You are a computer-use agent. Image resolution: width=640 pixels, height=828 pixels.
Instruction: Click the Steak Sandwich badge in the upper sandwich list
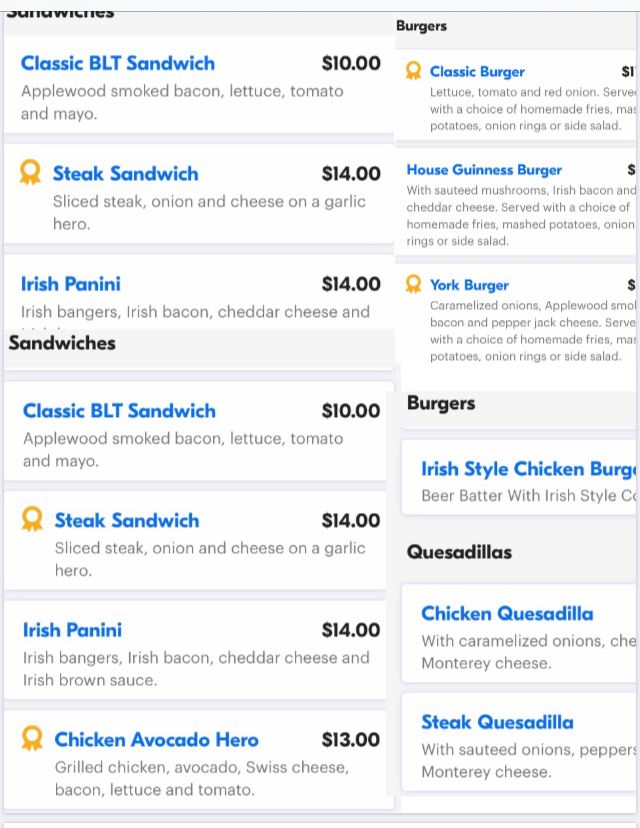click(31, 173)
